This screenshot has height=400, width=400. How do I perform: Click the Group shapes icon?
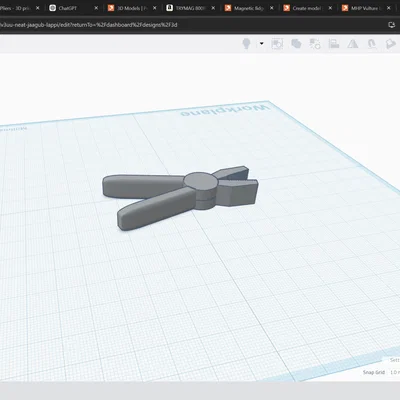[277, 44]
